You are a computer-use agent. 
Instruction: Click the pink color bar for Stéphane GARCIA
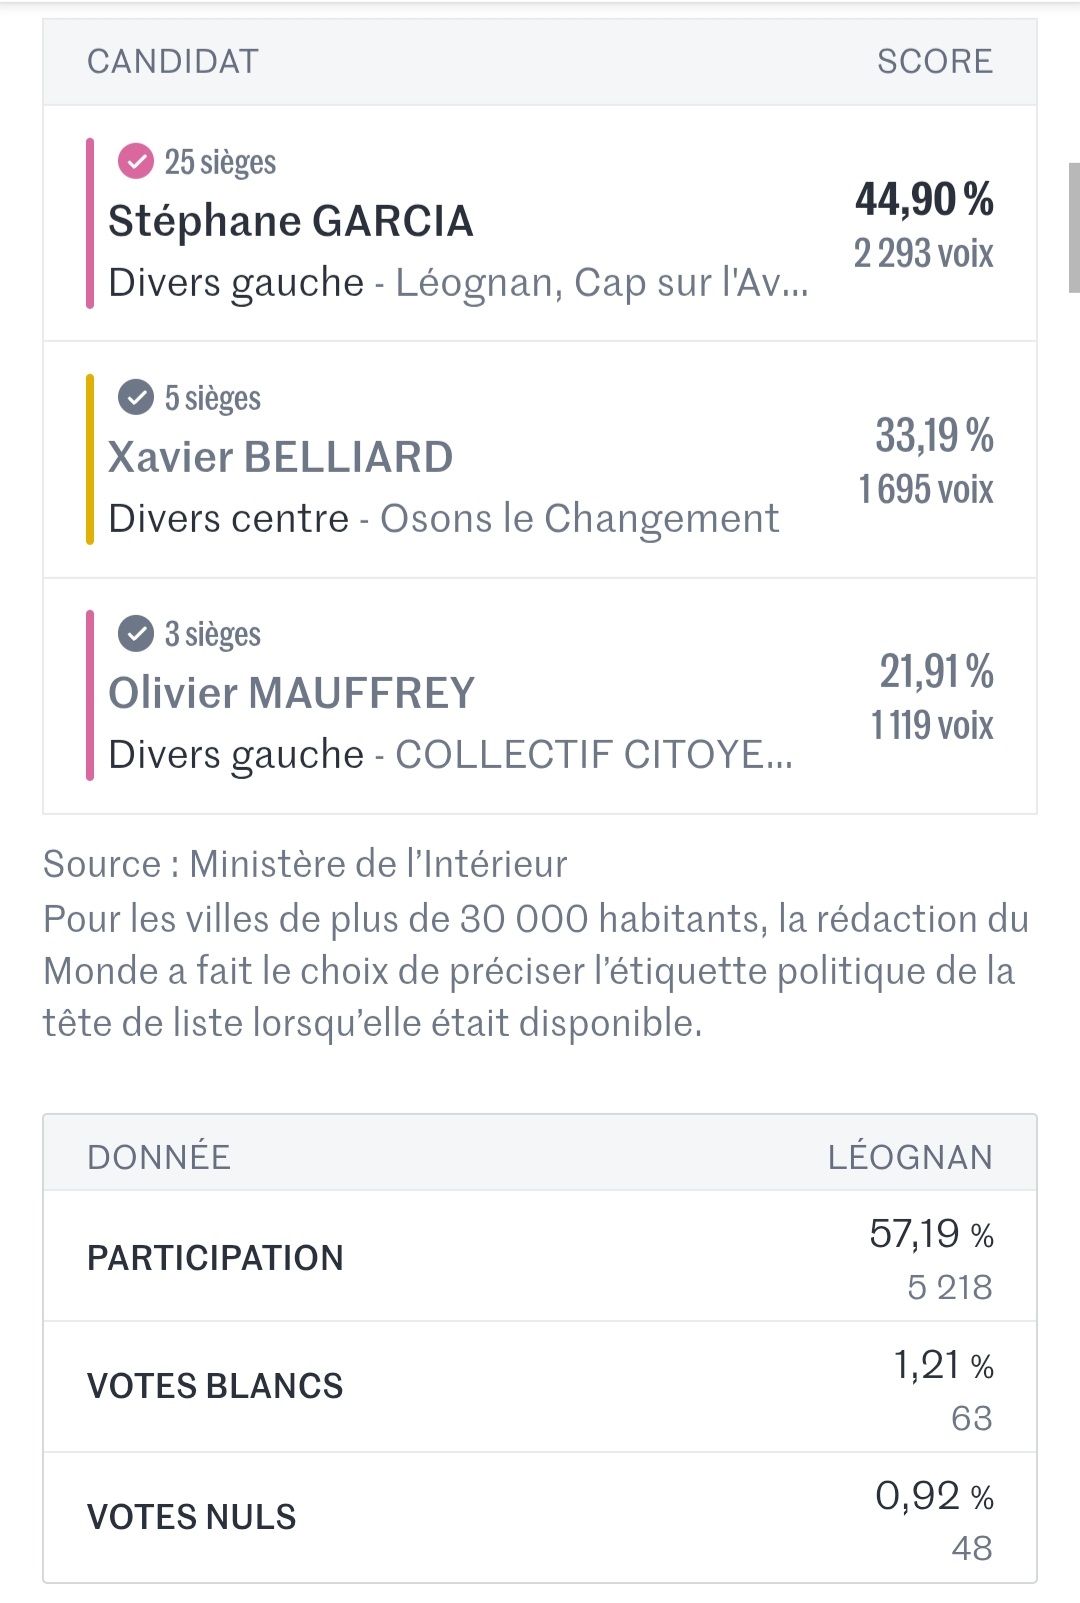tap(90, 223)
